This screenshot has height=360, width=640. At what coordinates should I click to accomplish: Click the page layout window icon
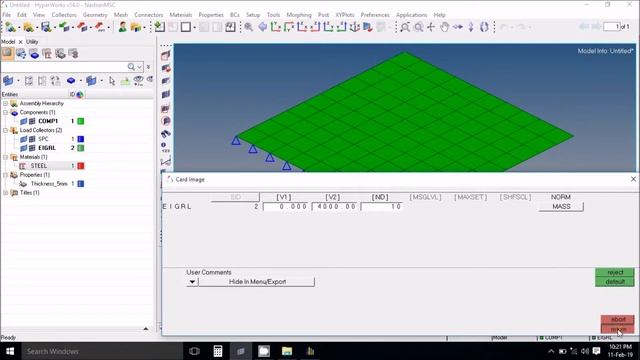[186, 27]
